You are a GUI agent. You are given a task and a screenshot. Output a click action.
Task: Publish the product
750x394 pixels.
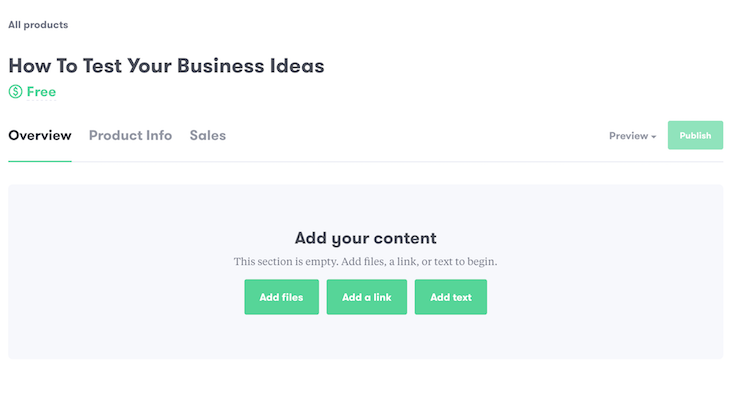[x=695, y=135]
